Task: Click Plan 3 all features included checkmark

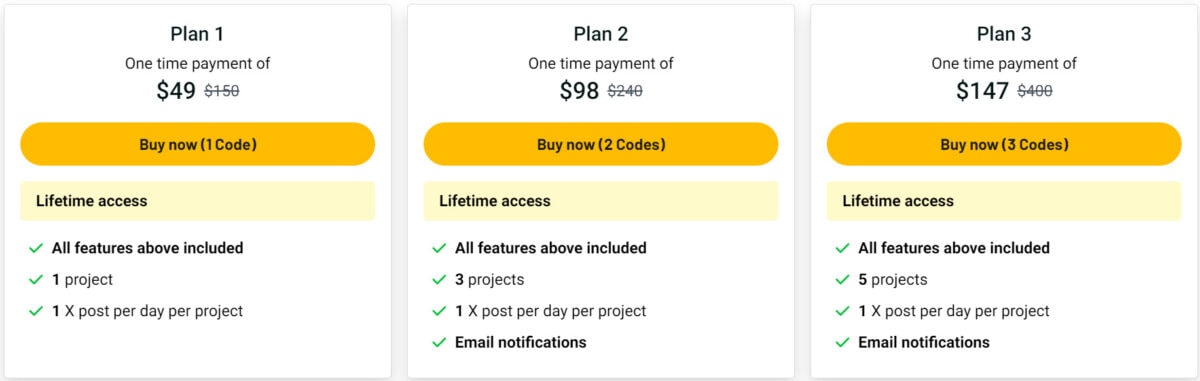Action: pos(842,248)
